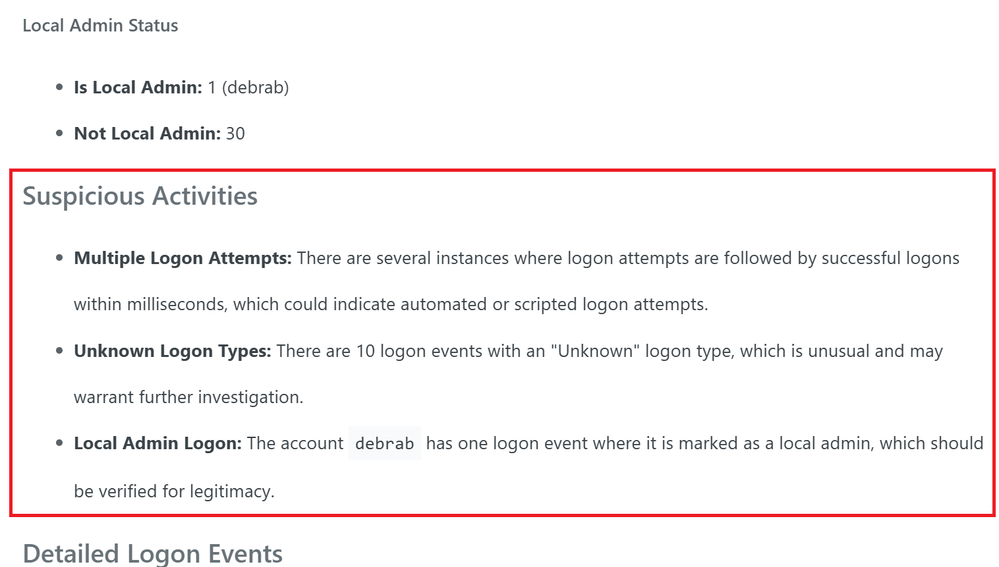
Task: Click the bullet before Local Admin Logon
Action: click(x=60, y=443)
